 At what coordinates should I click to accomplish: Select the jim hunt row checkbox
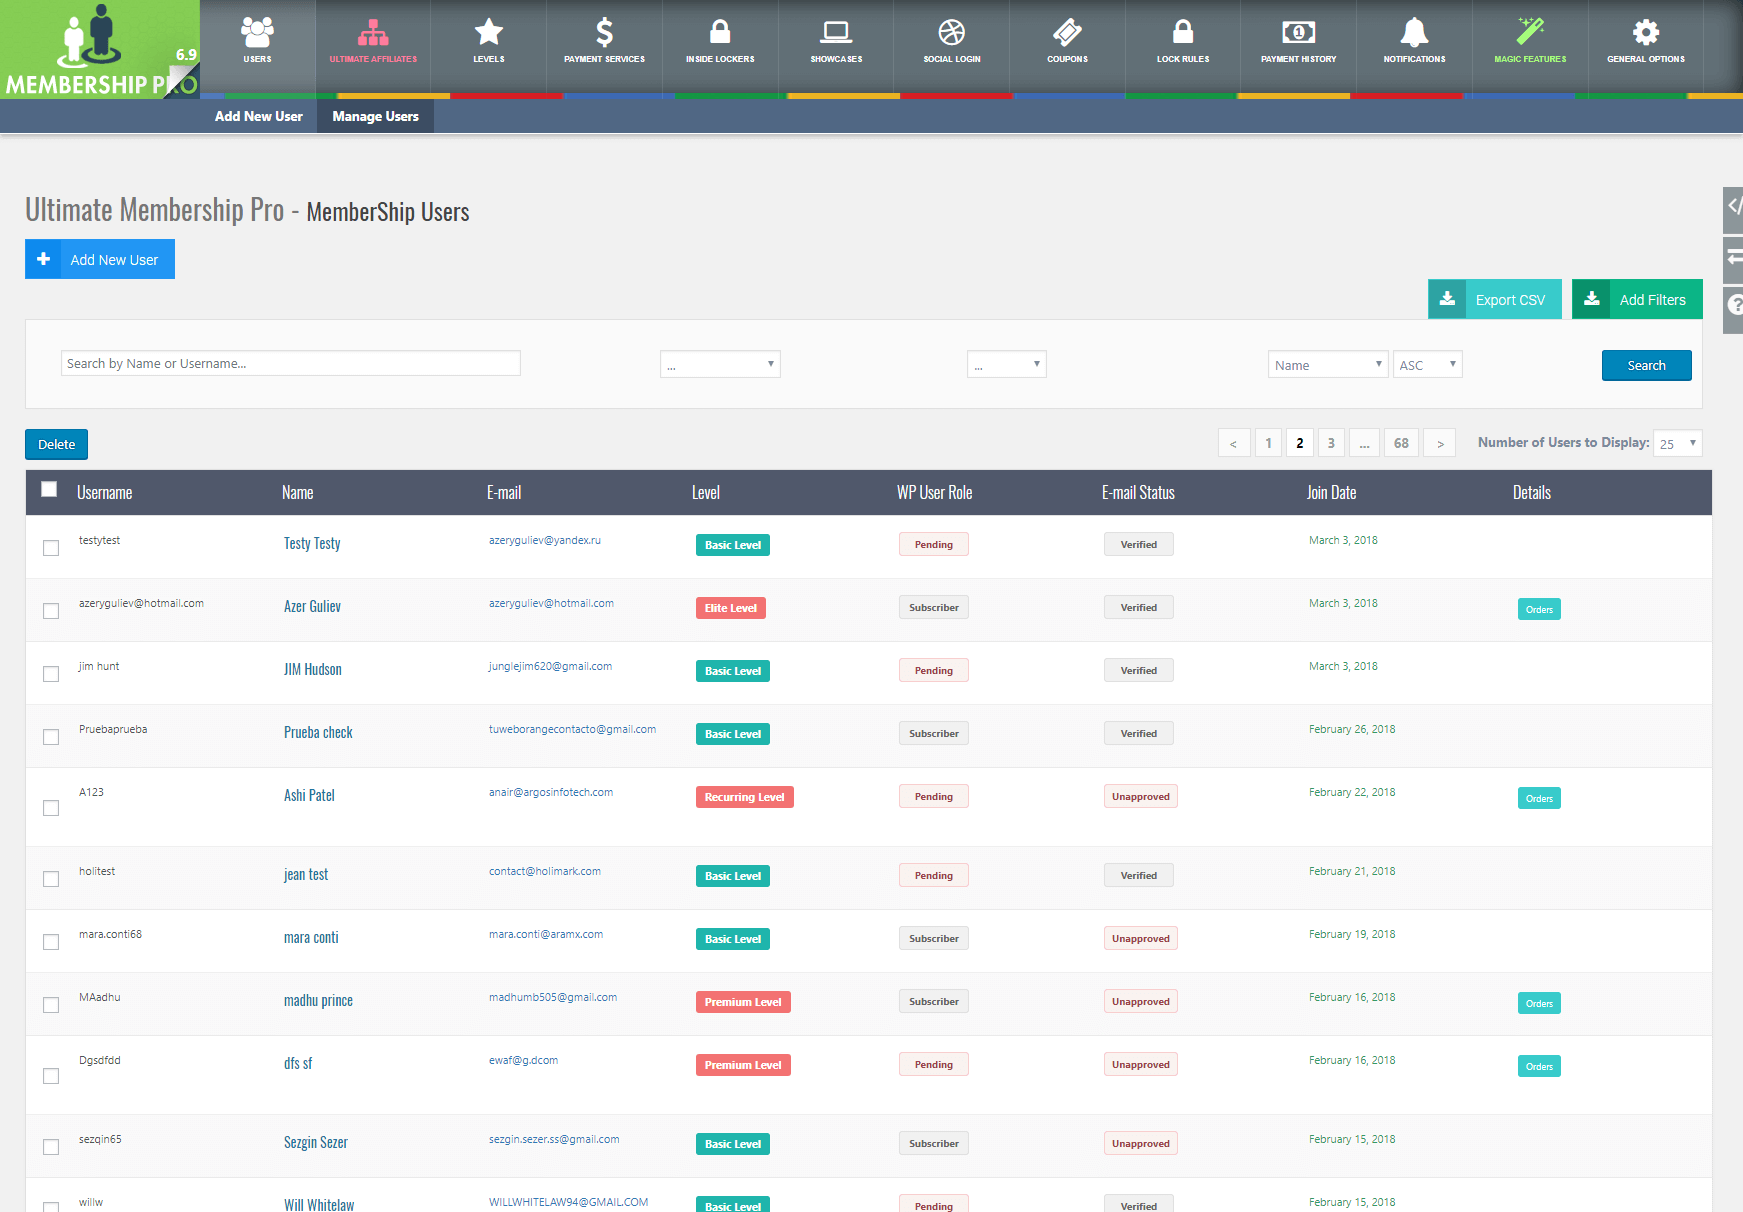tap(51, 674)
